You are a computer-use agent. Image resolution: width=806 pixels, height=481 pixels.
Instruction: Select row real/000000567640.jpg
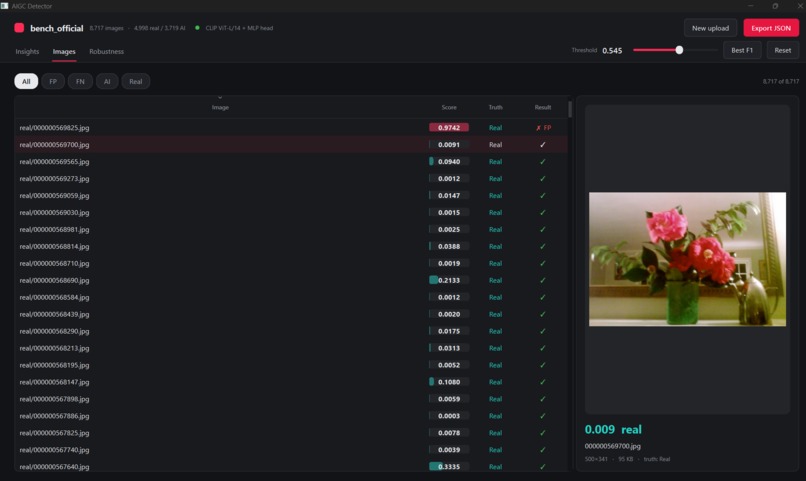coord(291,466)
